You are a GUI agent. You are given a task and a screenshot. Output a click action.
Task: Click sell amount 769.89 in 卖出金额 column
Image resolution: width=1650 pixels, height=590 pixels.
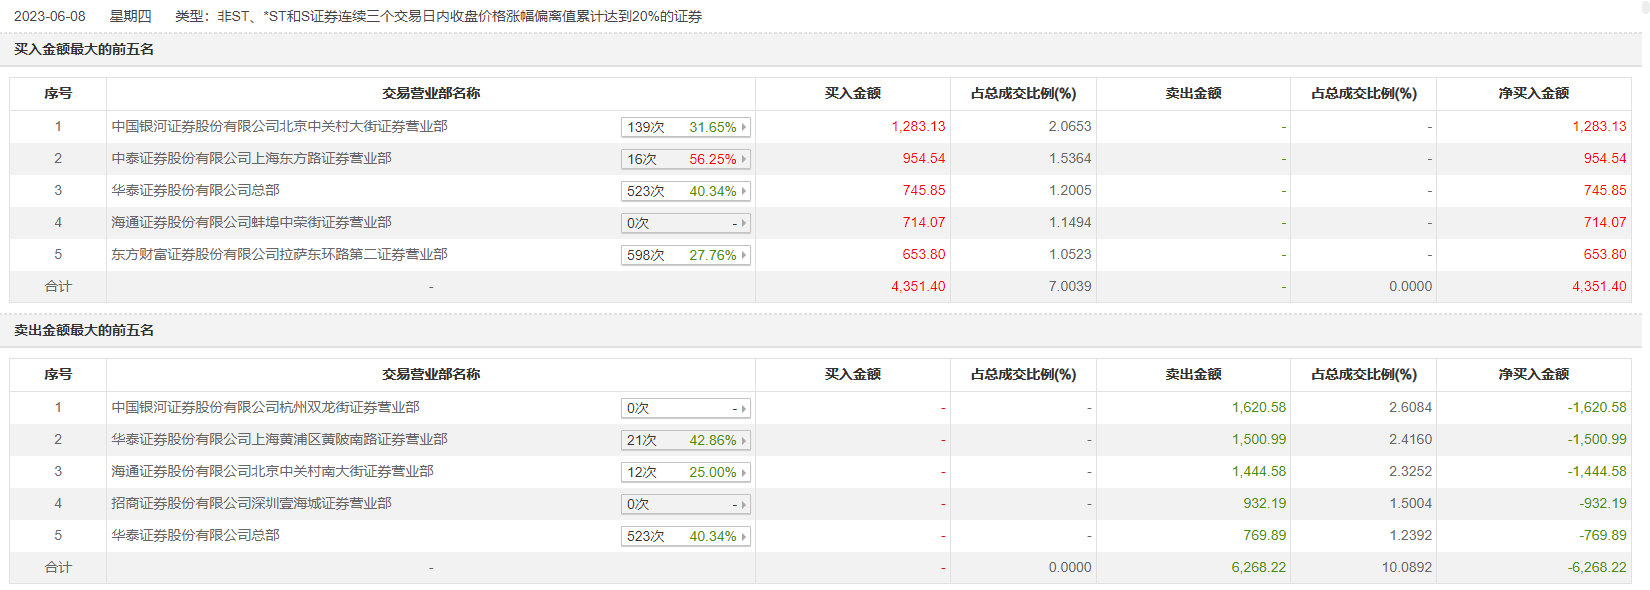pos(1265,535)
